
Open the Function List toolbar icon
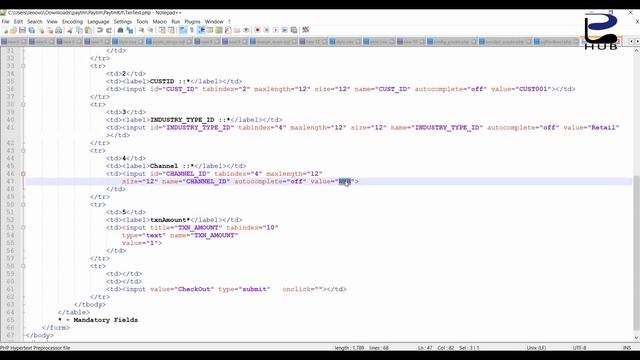coord(228,30)
